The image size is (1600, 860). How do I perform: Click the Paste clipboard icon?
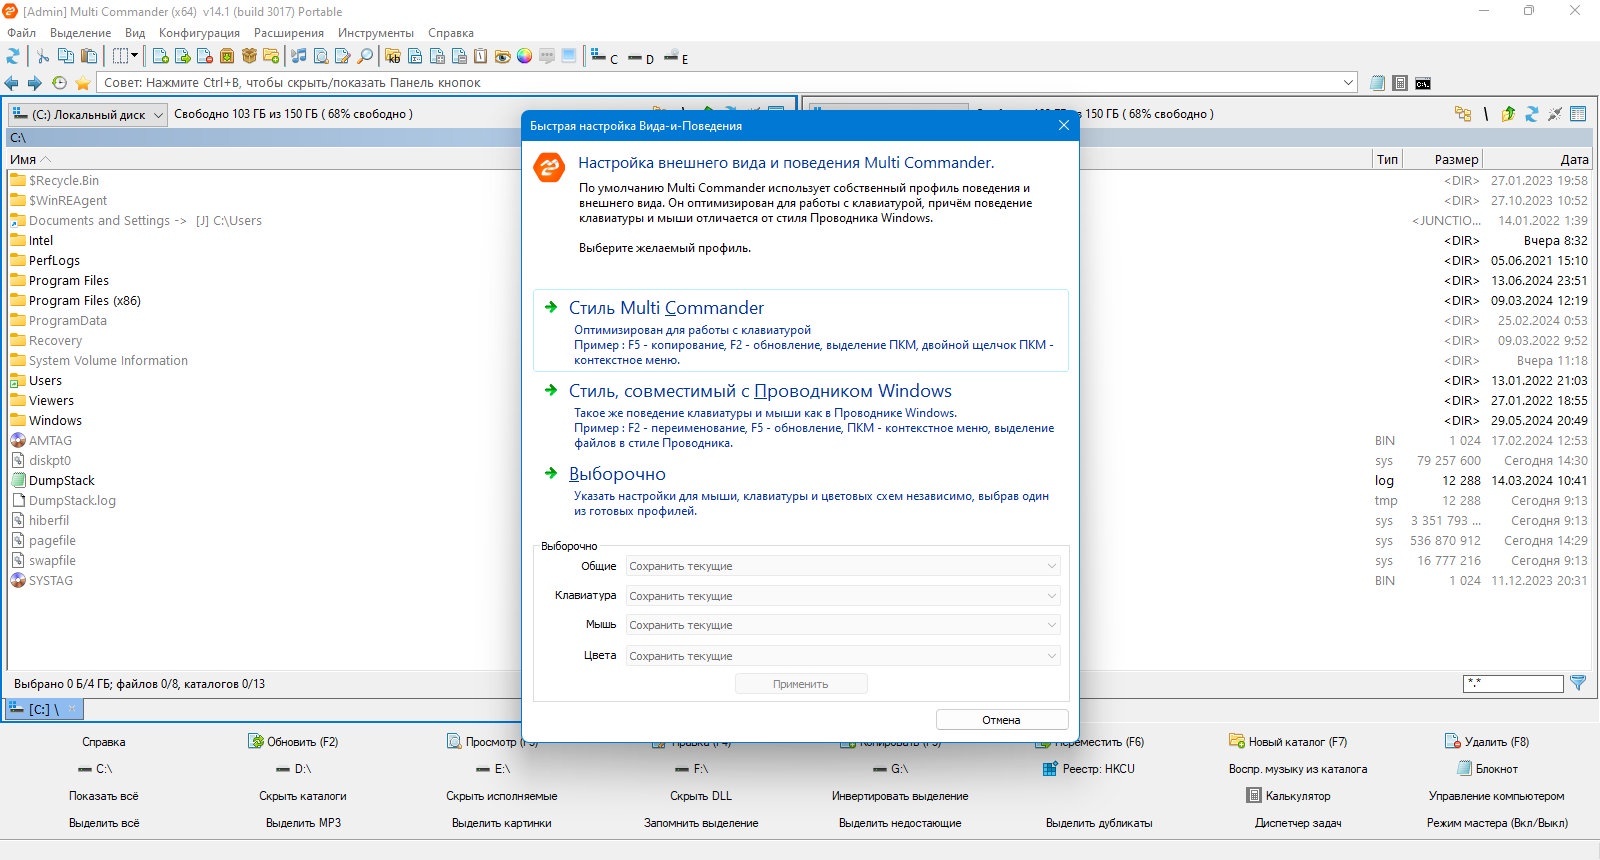pyautogui.click(x=89, y=56)
